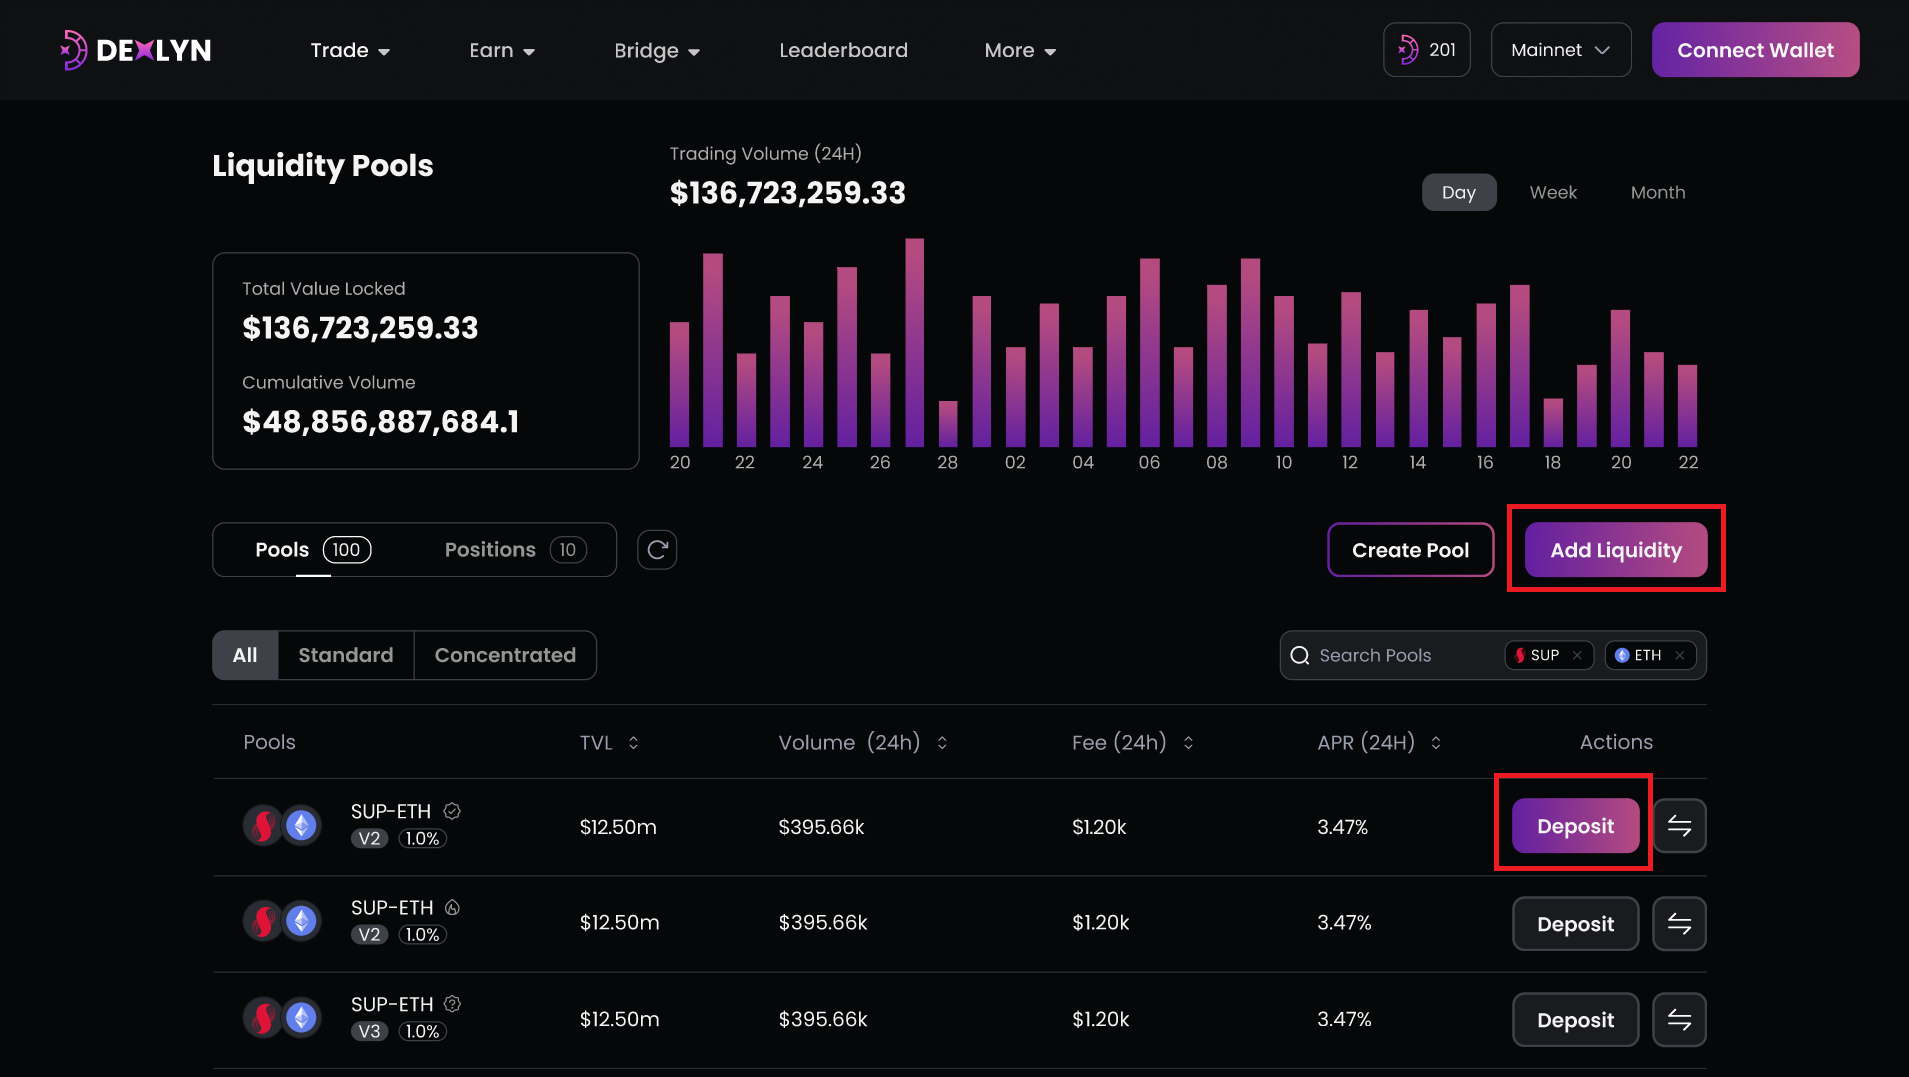Refresh the pools list
Screen dimensions: 1909x1077
[657, 549]
